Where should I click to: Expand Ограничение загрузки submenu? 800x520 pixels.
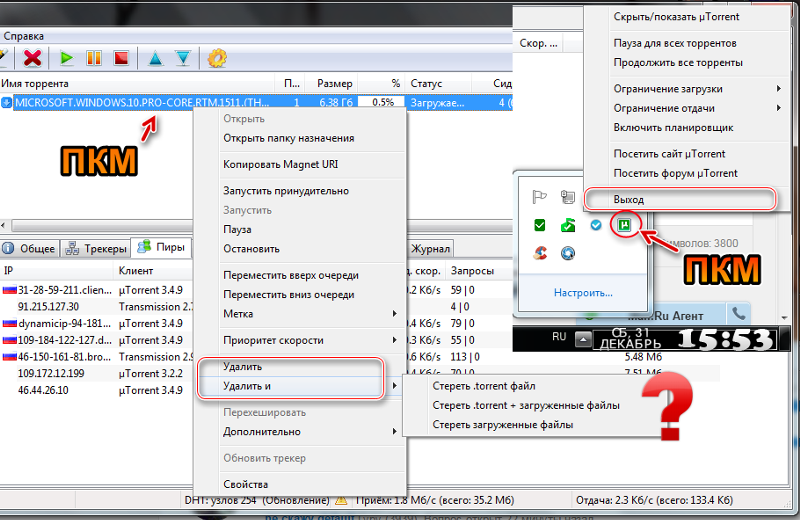click(x=687, y=89)
